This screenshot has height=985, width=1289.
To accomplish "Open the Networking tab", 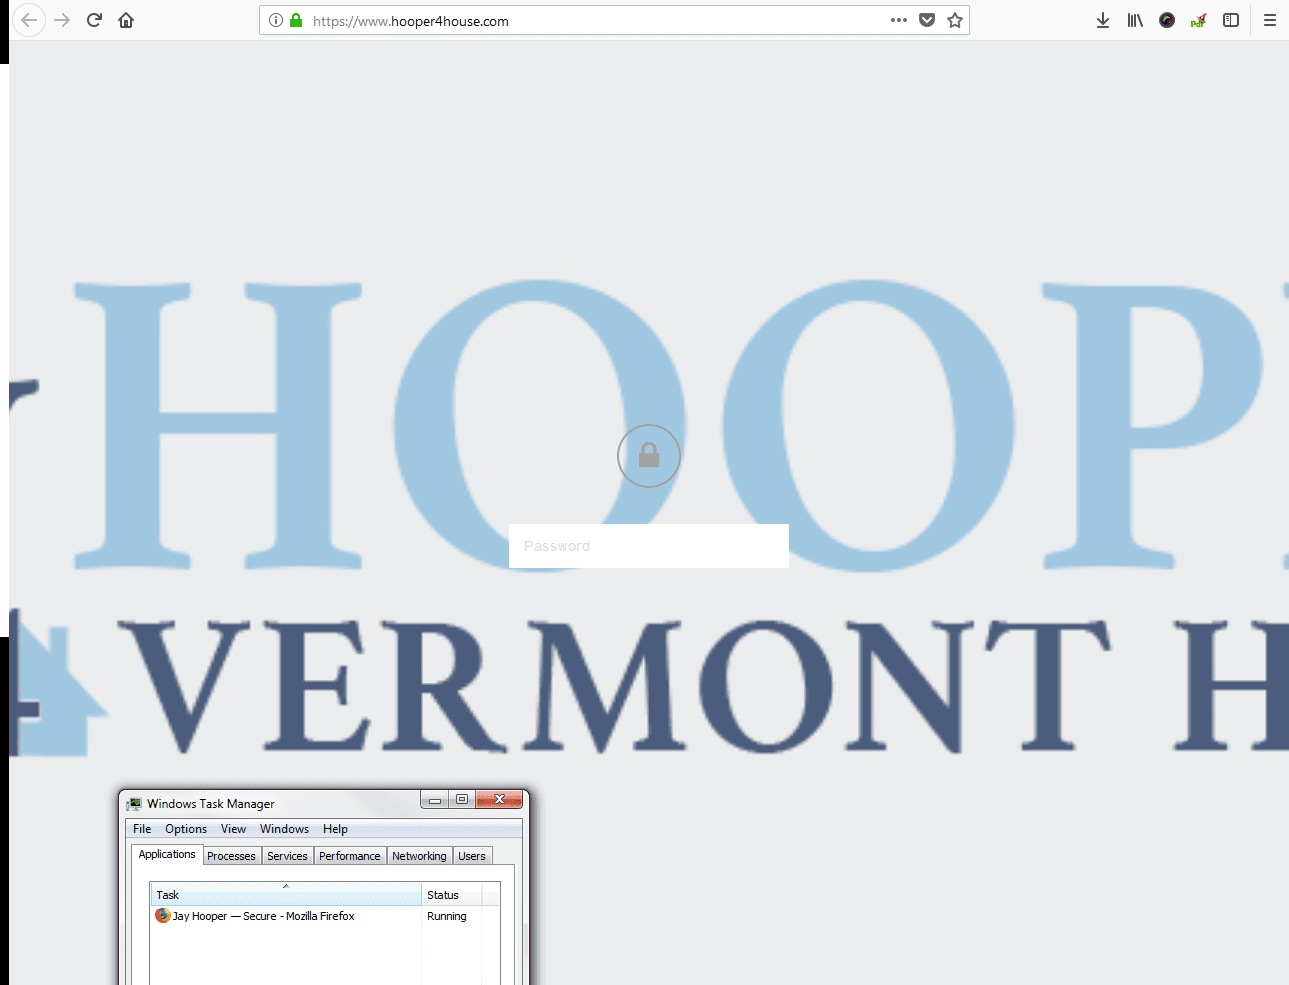I will (x=419, y=856).
